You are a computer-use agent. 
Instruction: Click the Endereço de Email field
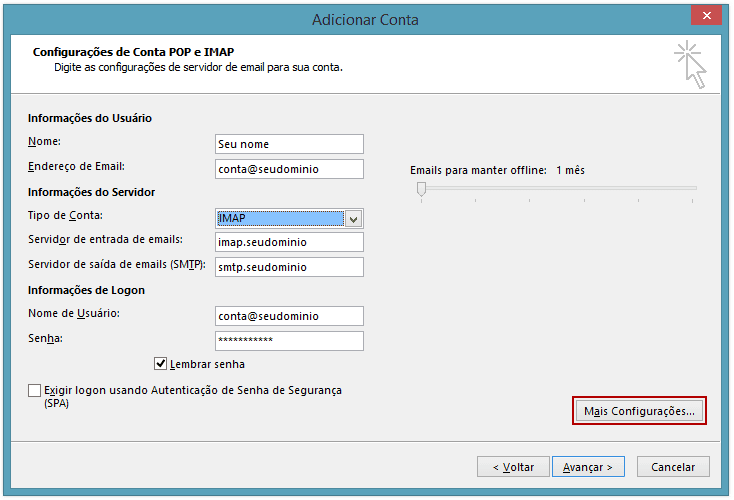(x=289, y=169)
